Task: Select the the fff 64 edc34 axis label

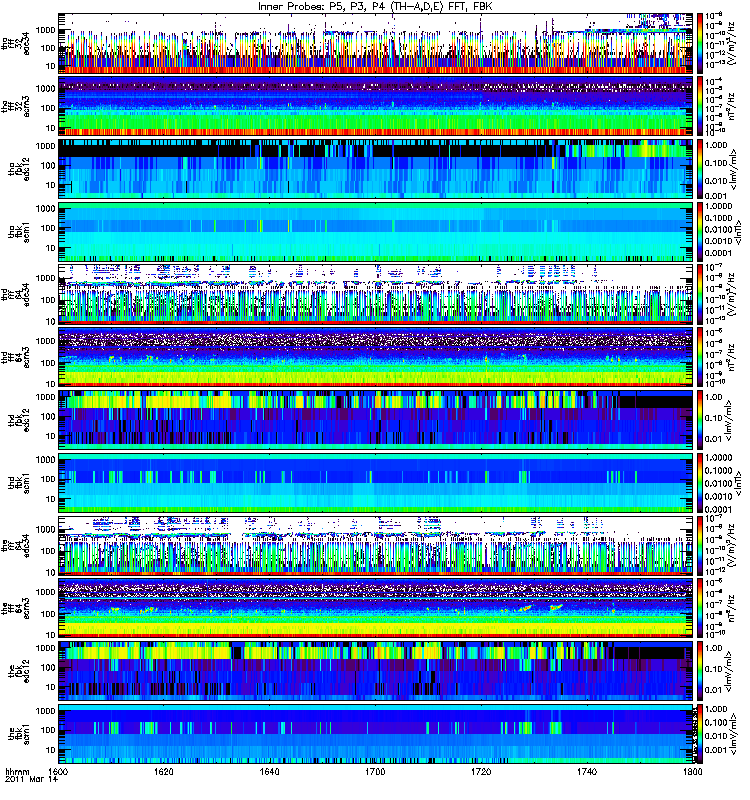Action: click(x=16, y=546)
